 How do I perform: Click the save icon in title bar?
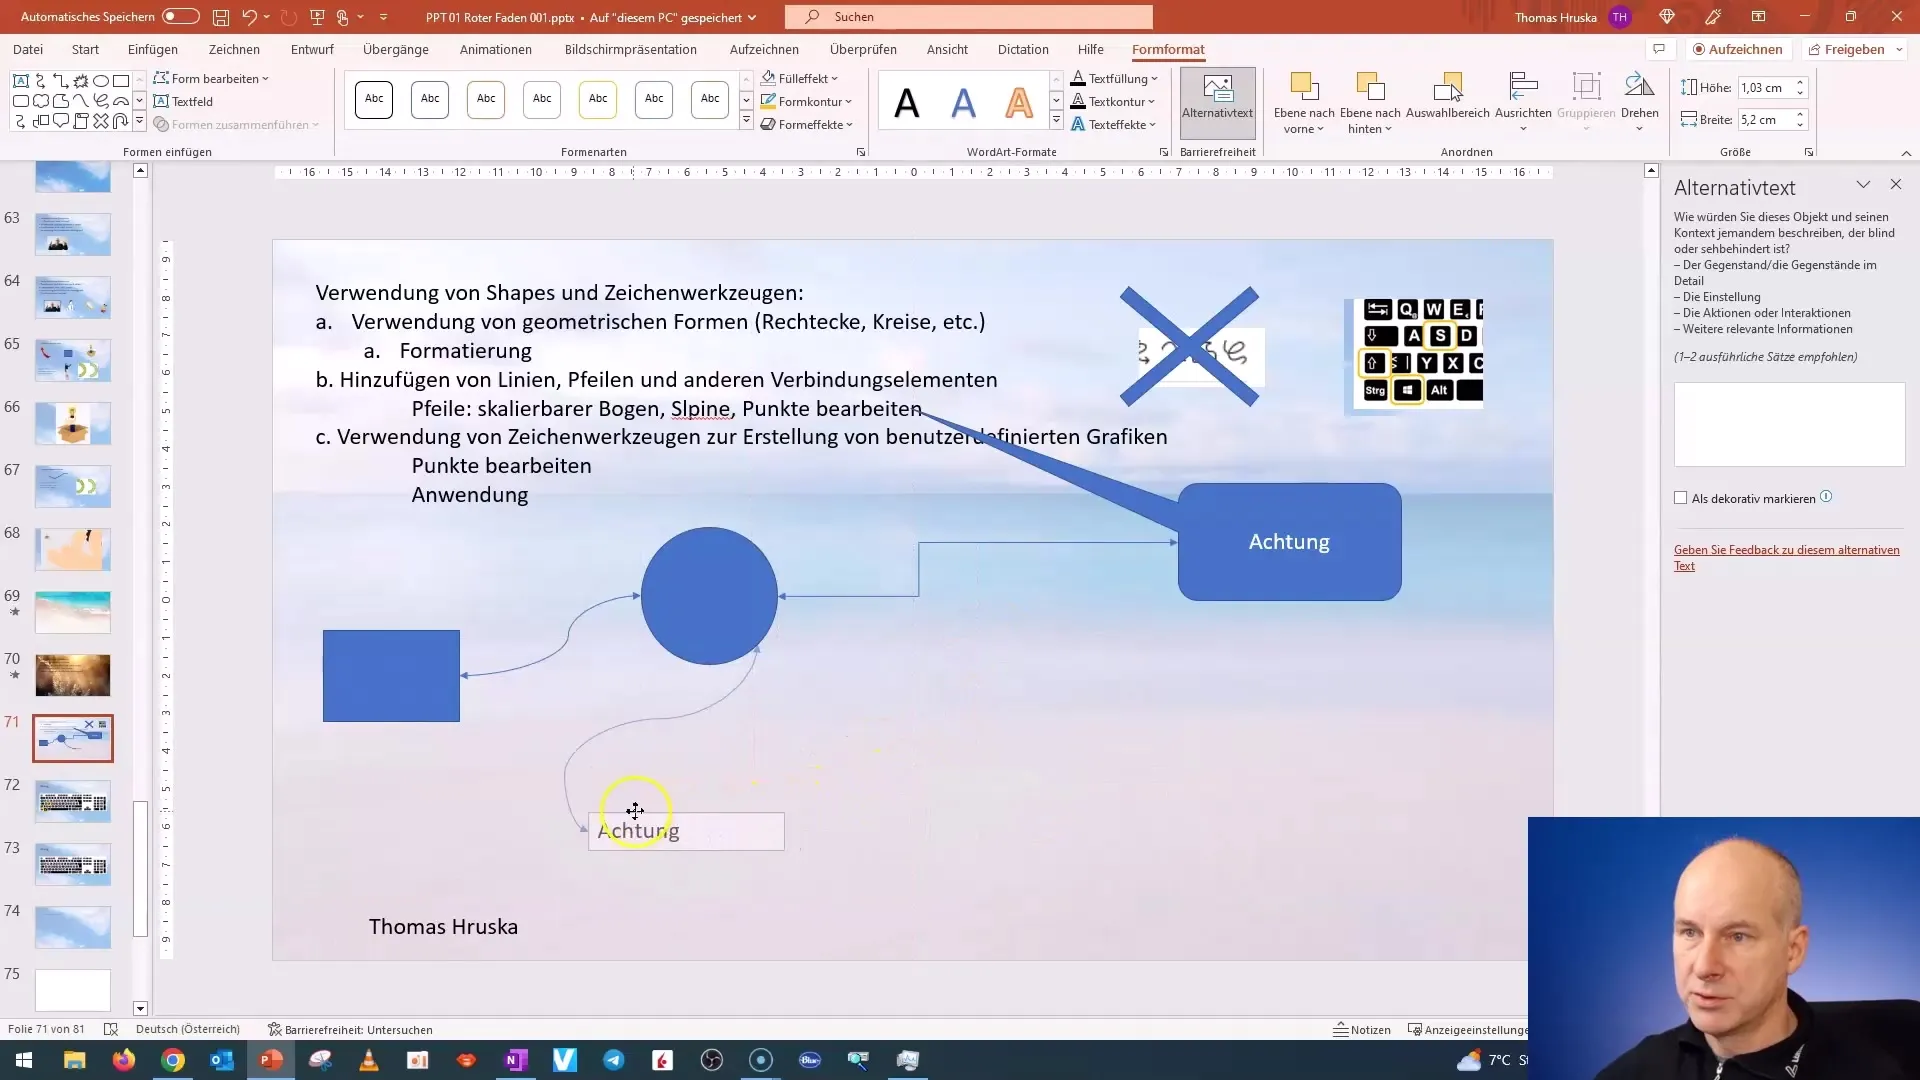coord(221,17)
